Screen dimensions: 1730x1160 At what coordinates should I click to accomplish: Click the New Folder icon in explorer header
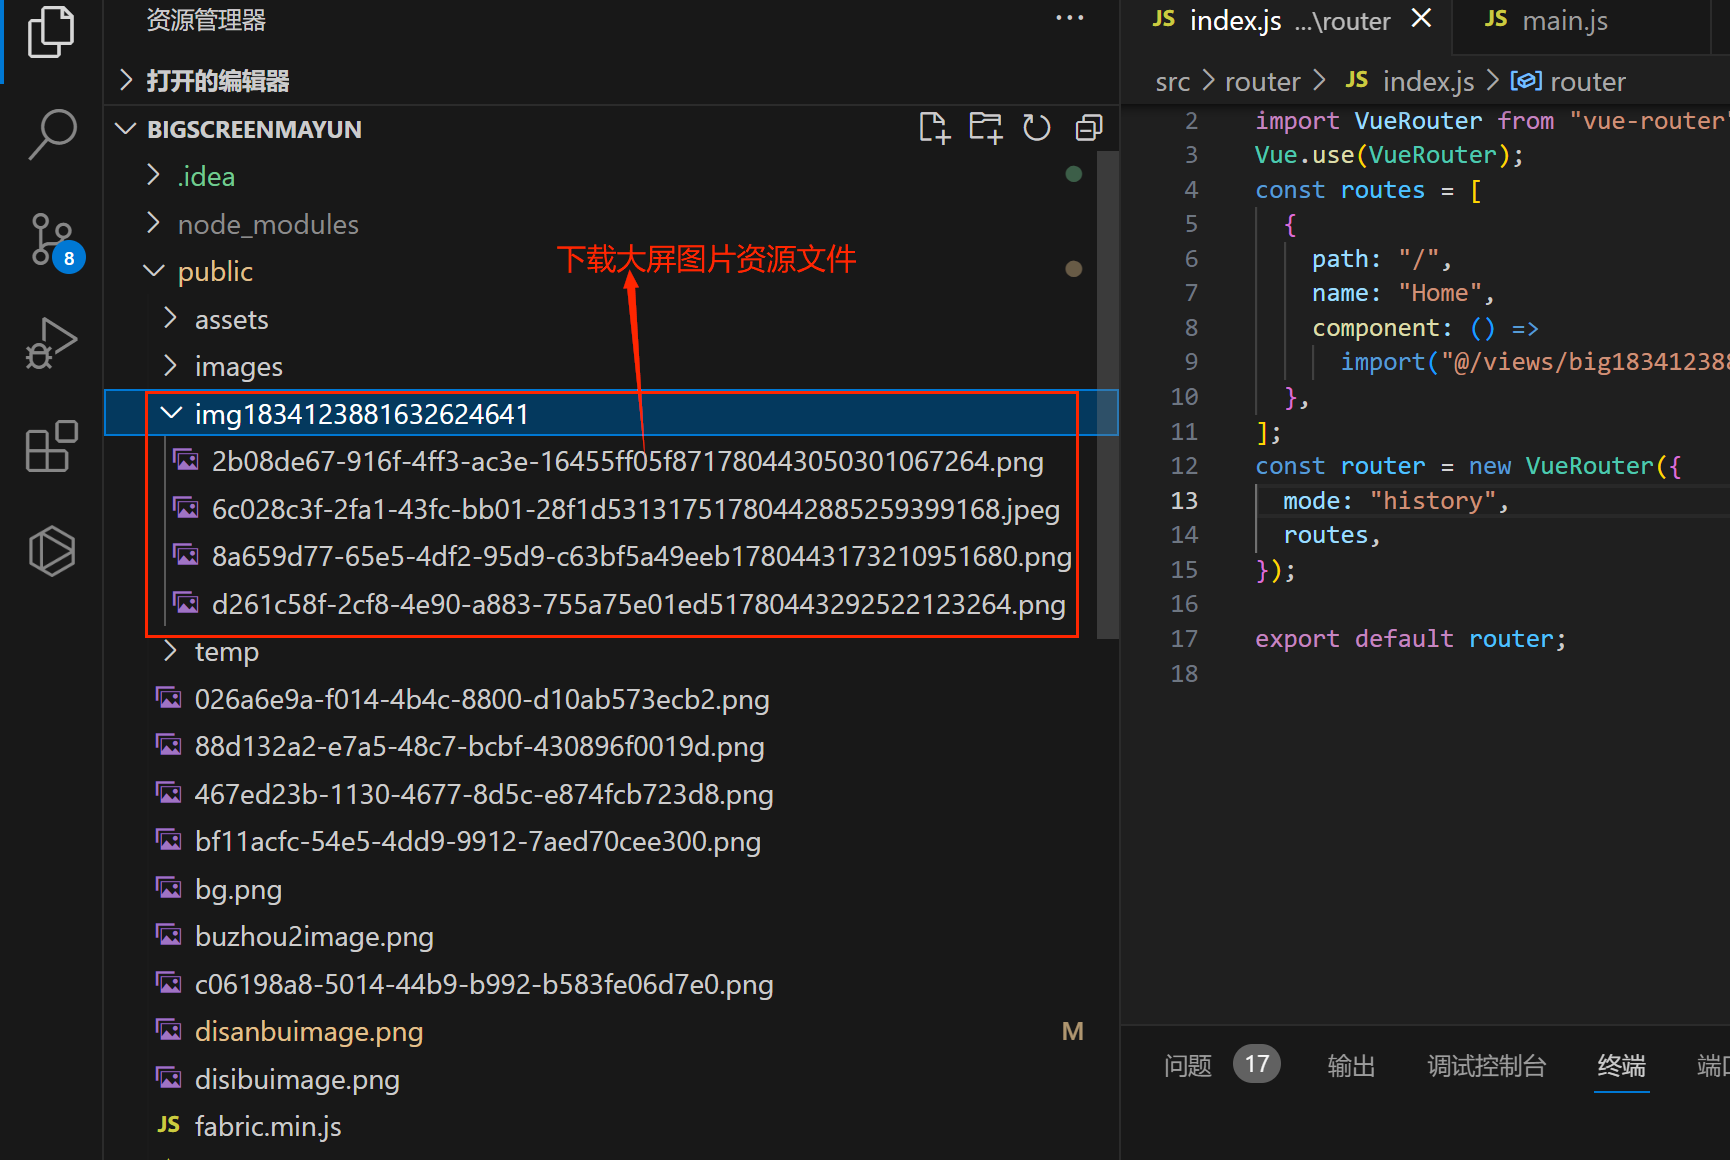tap(985, 128)
